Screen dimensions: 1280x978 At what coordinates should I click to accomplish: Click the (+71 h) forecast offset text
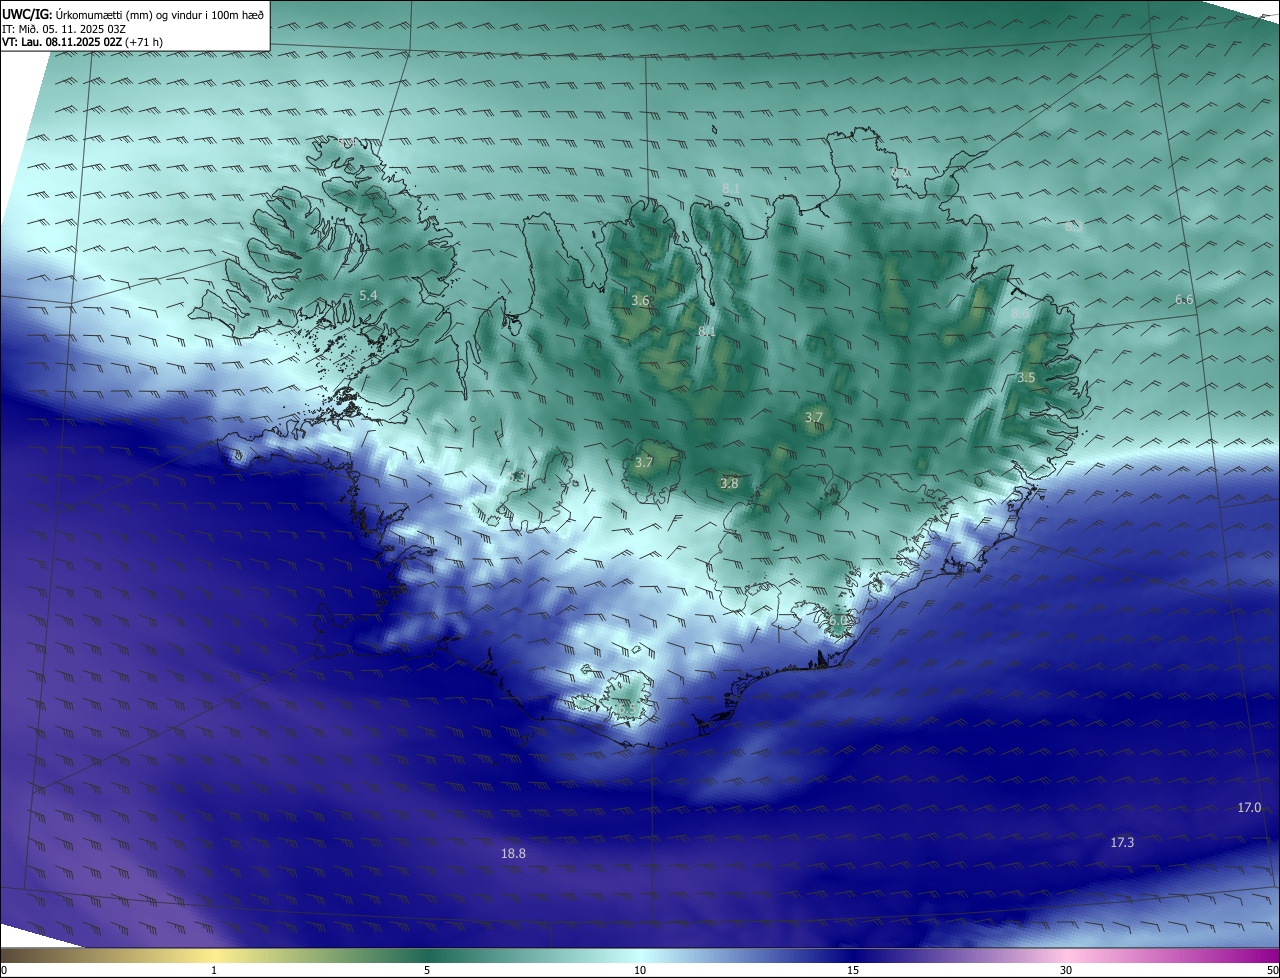[x=143, y=42]
